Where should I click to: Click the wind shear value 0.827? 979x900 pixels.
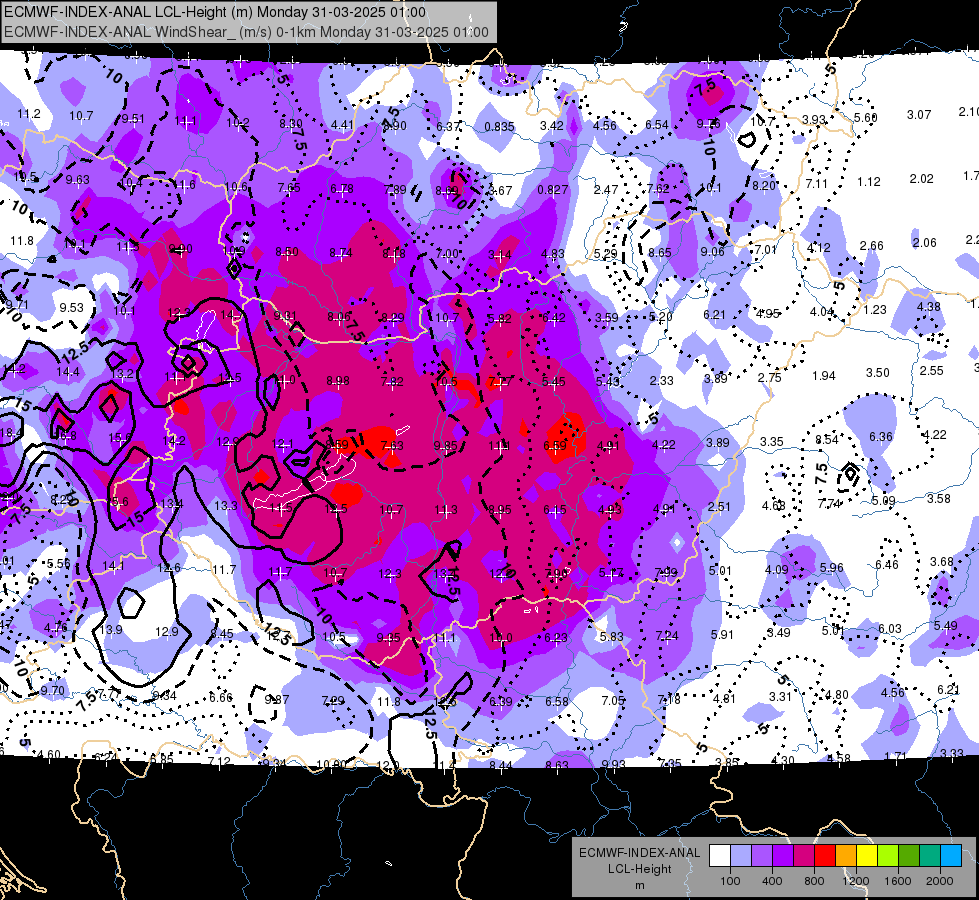coord(553,190)
